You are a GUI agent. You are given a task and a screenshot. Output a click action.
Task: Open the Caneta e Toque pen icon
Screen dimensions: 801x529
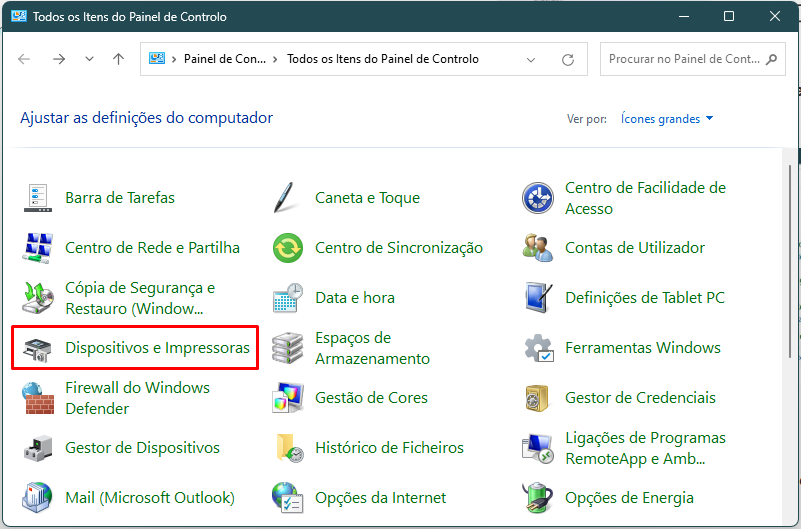point(285,198)
